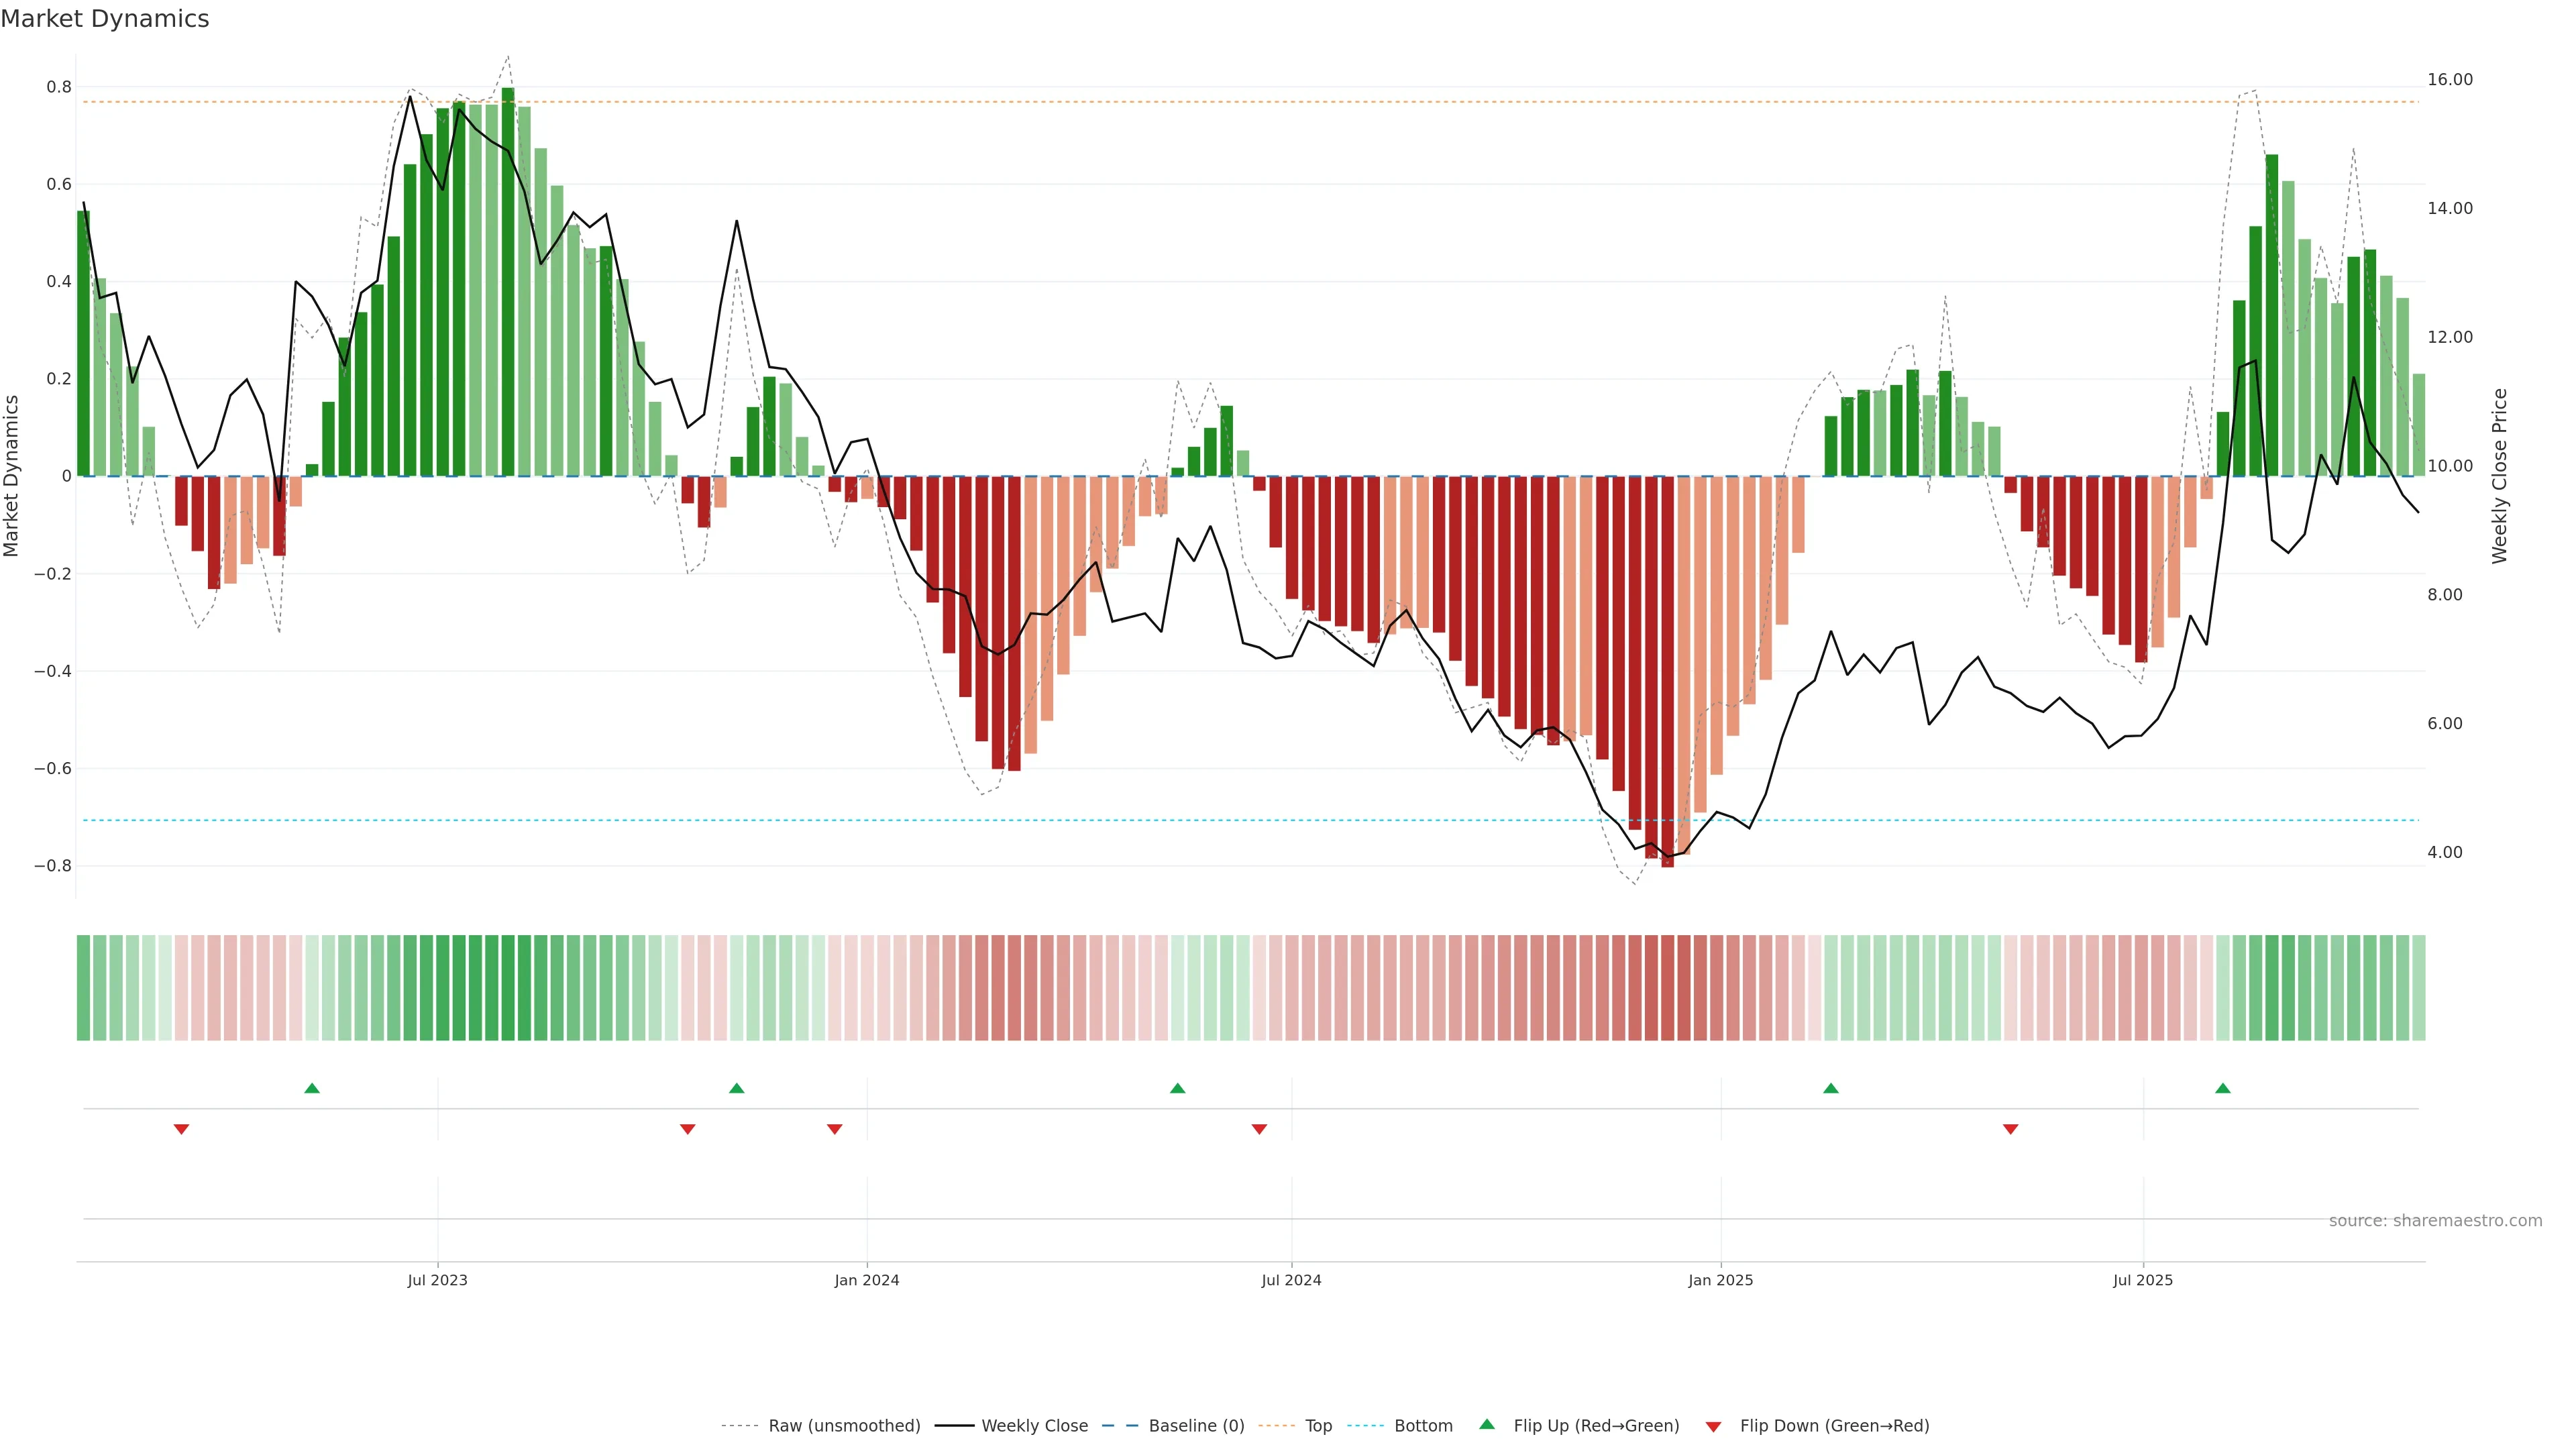Click the first red flip-down triangle marker
The width and height of the screenshot is (2576, 1449).
(x=181, y=1129)
